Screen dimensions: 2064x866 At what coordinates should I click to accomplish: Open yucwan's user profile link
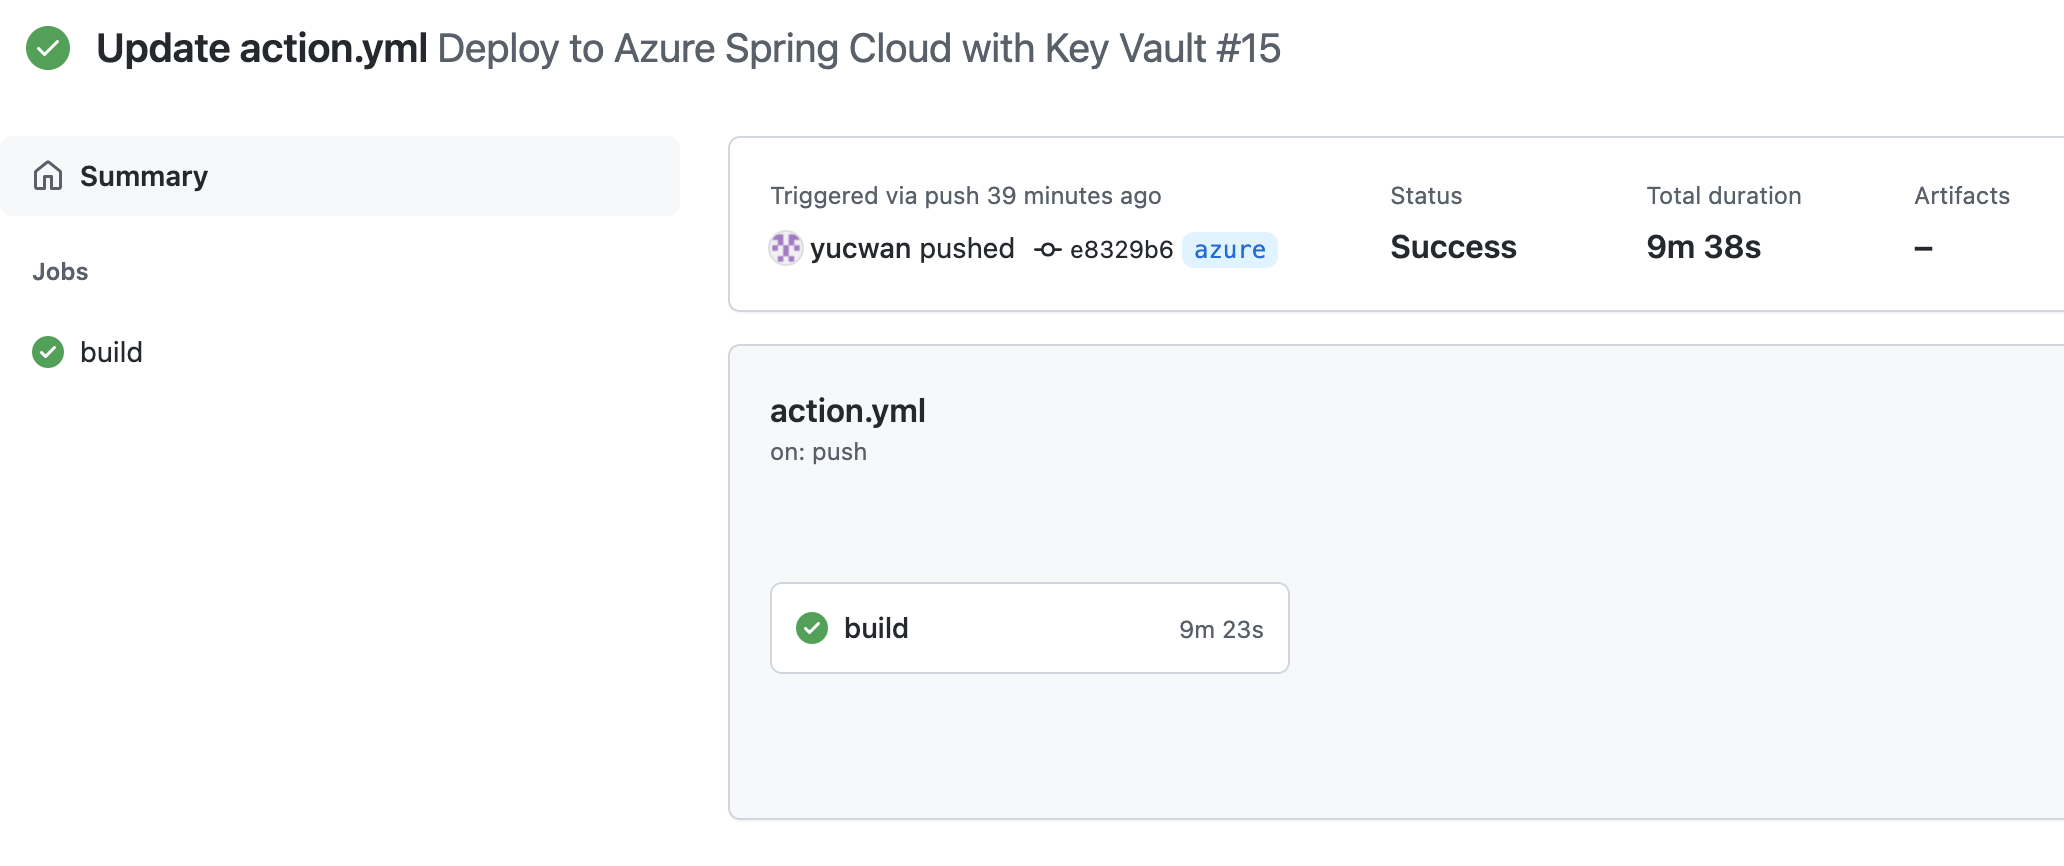(860, 248)
